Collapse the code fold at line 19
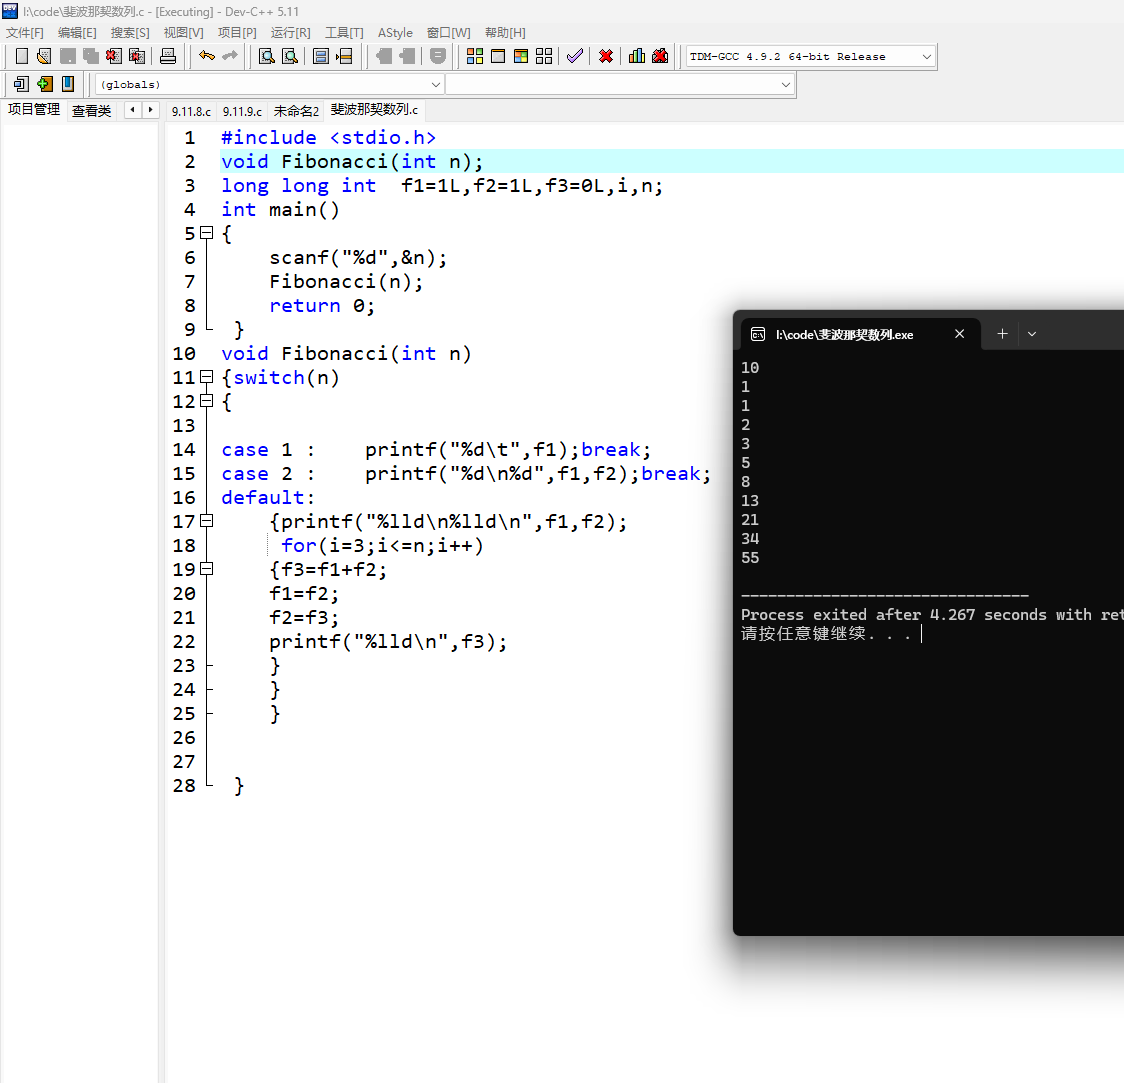 [x=206, y=569]
